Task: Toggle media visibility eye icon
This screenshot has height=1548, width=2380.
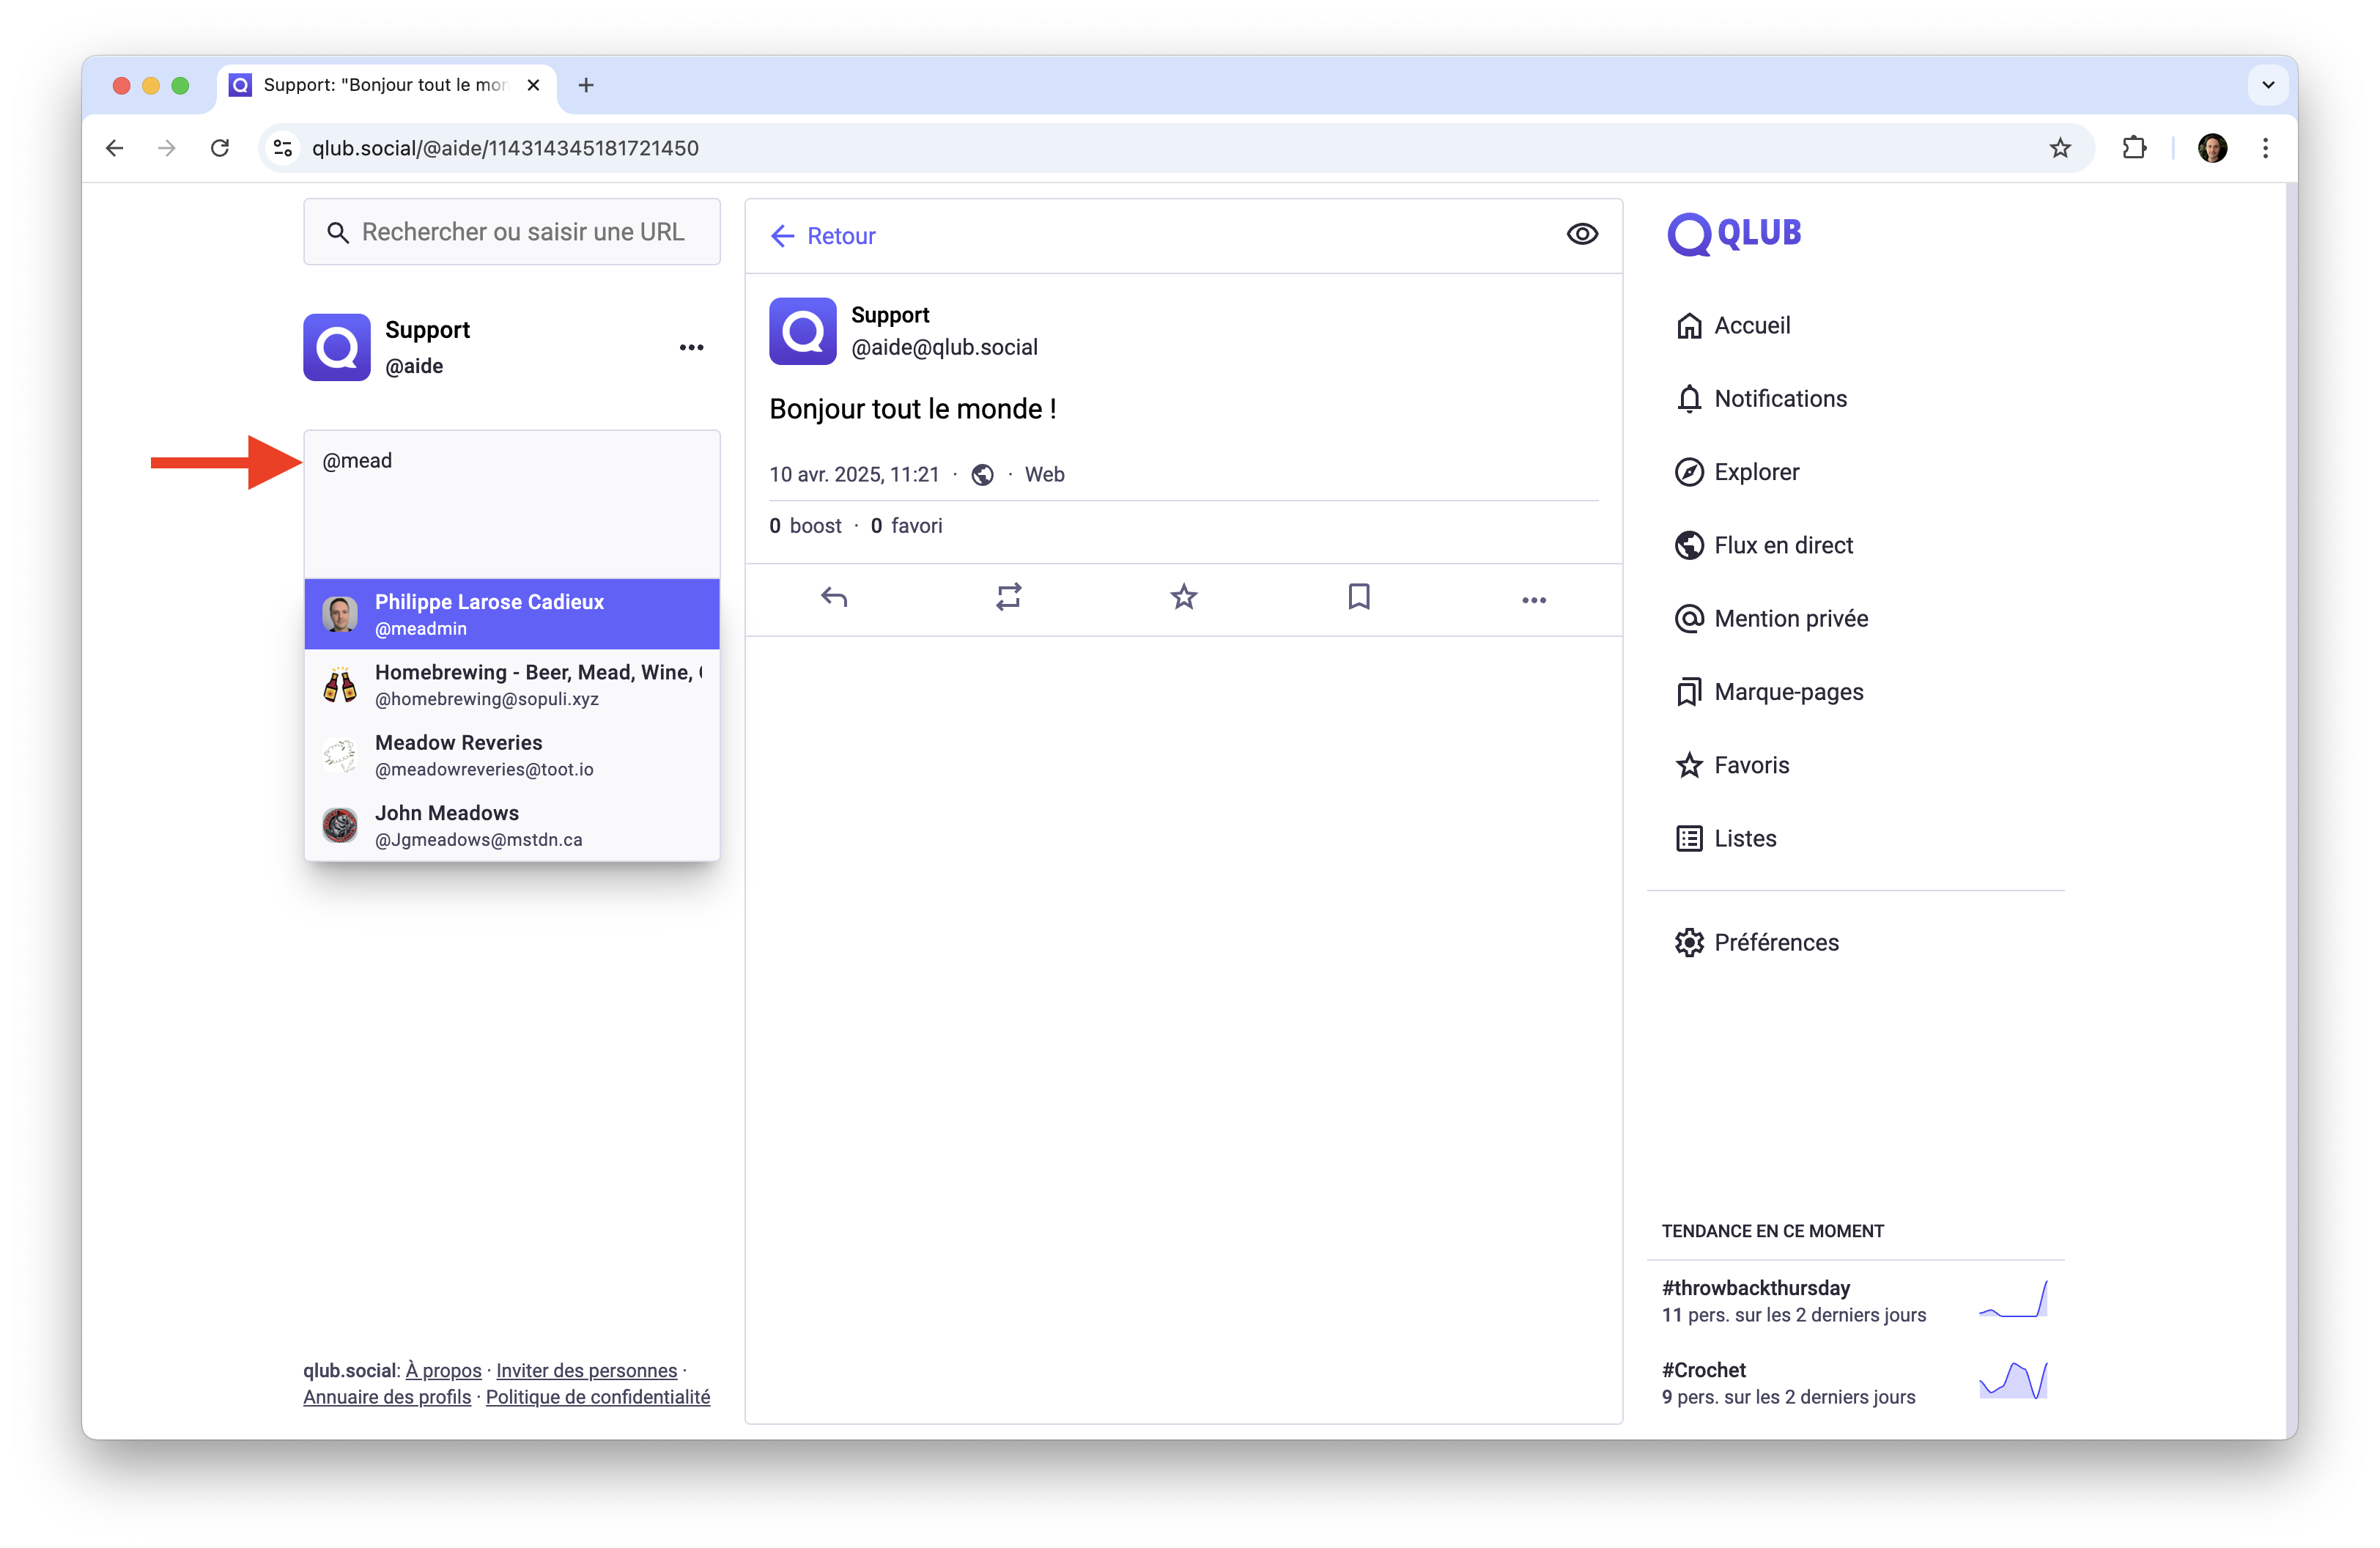Action: 1582,234
